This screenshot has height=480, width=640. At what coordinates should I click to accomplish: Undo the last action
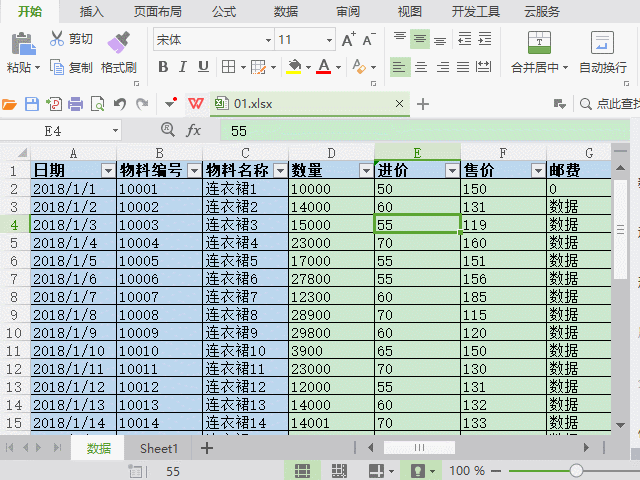[120, 104]
